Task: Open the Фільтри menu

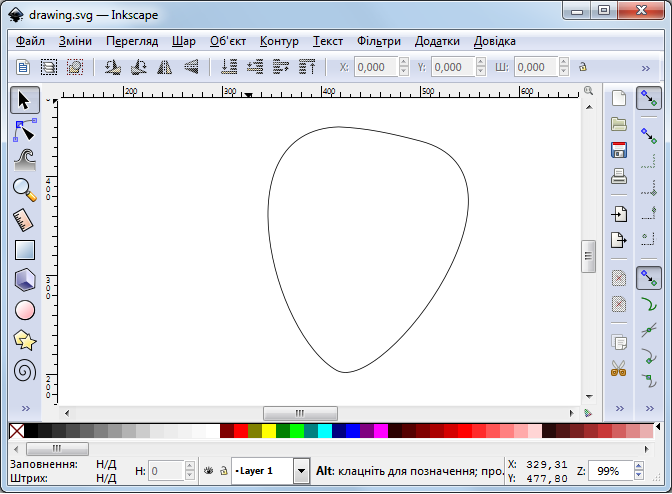Action: tap(379, 41)
